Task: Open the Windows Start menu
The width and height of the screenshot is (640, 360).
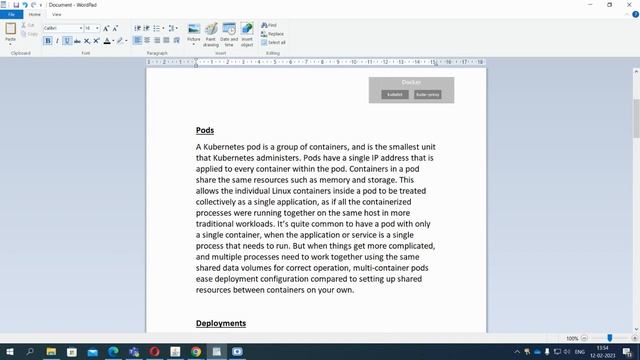Action: point(9,351)
